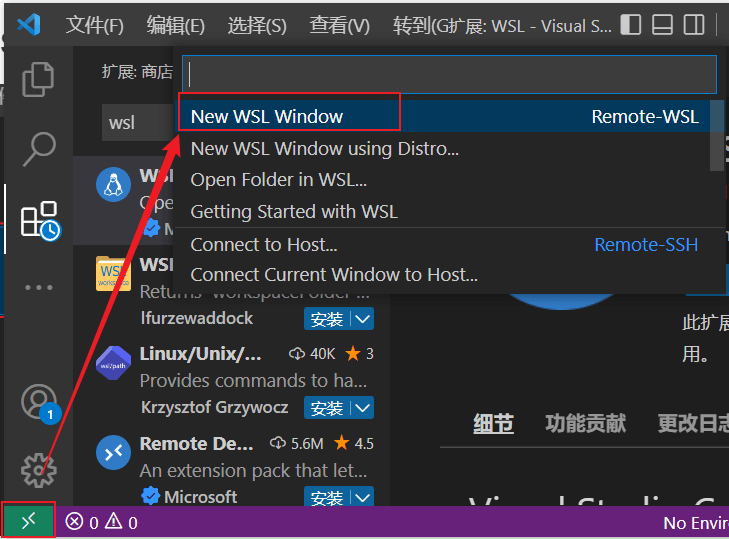Toggle bottom panel layout icon

662,25
